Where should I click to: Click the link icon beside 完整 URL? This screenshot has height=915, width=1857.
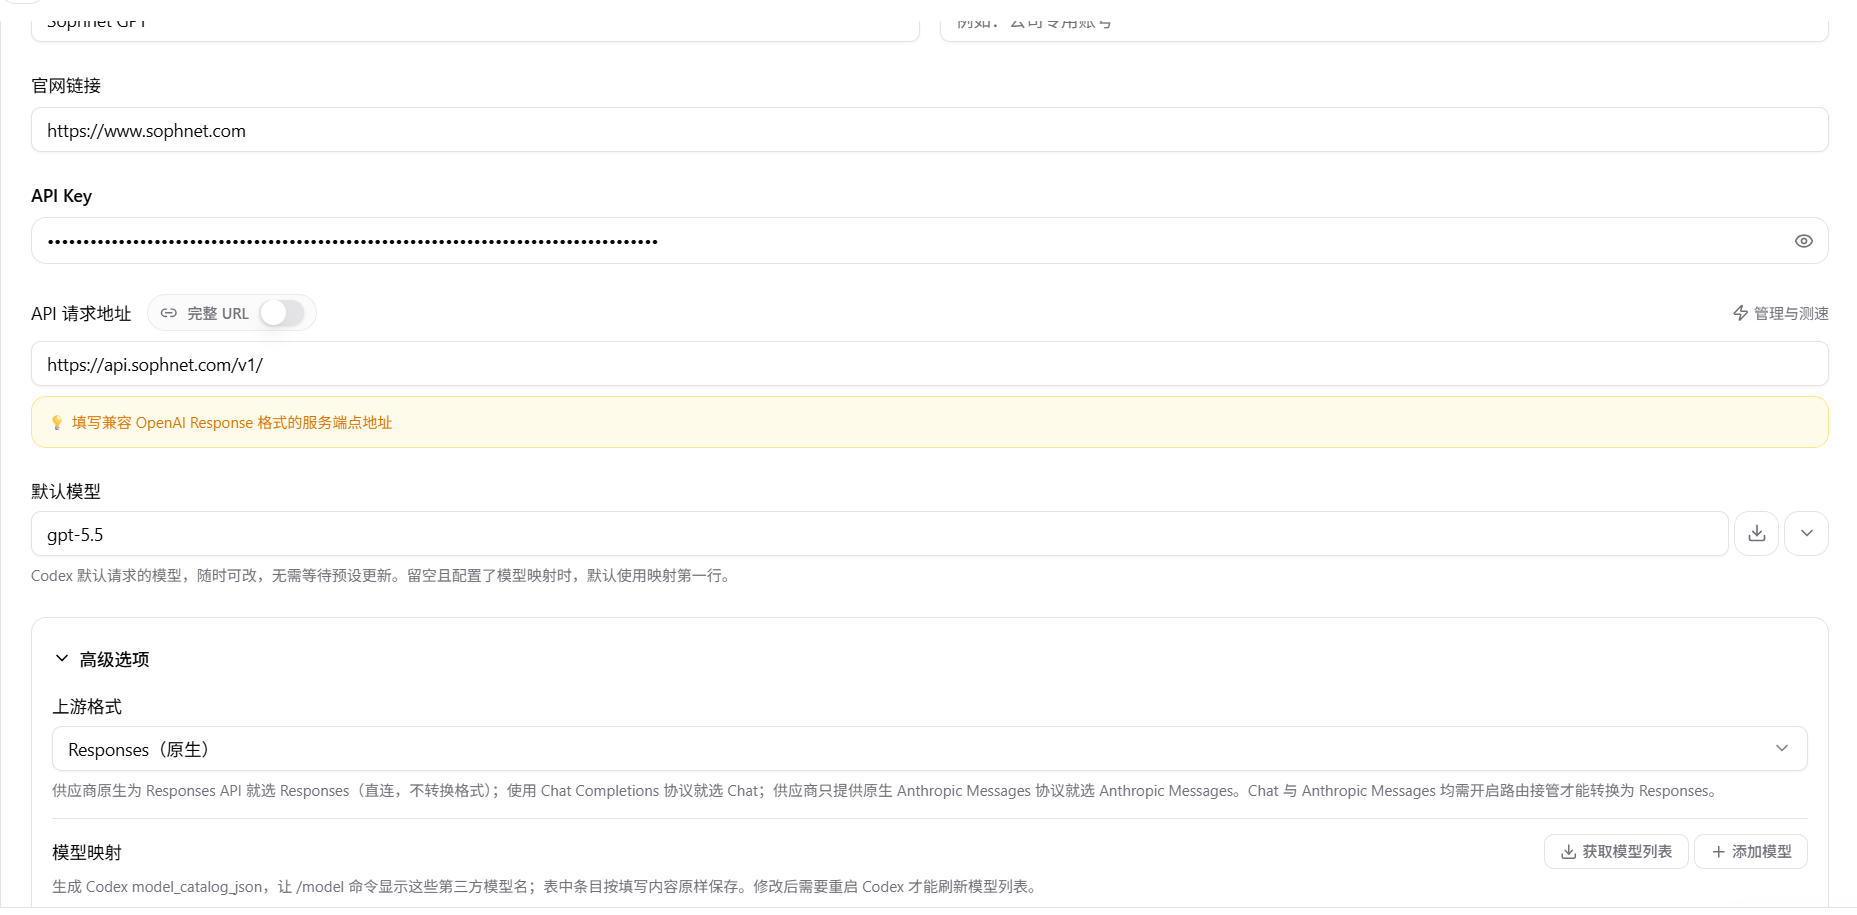(169, 313)
